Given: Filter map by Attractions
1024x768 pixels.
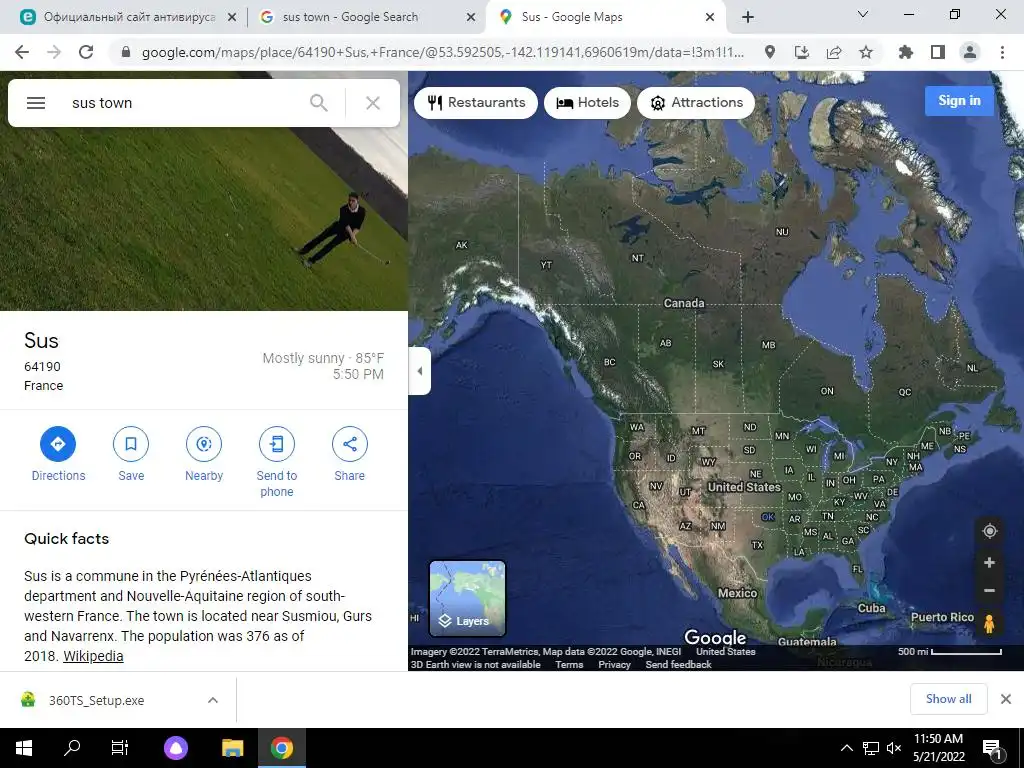Looking at the screenshot, I should pos(696,103).
